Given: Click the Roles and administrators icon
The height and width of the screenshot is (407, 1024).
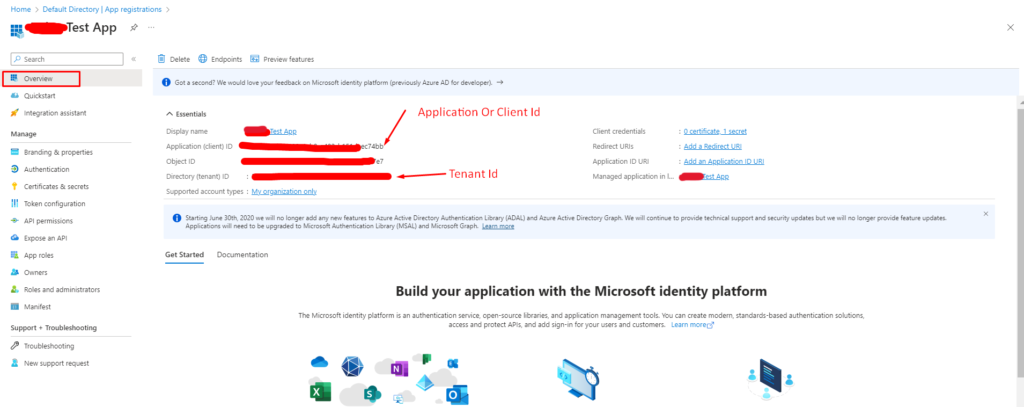Looking at the screenshot, I should [14, 289].
